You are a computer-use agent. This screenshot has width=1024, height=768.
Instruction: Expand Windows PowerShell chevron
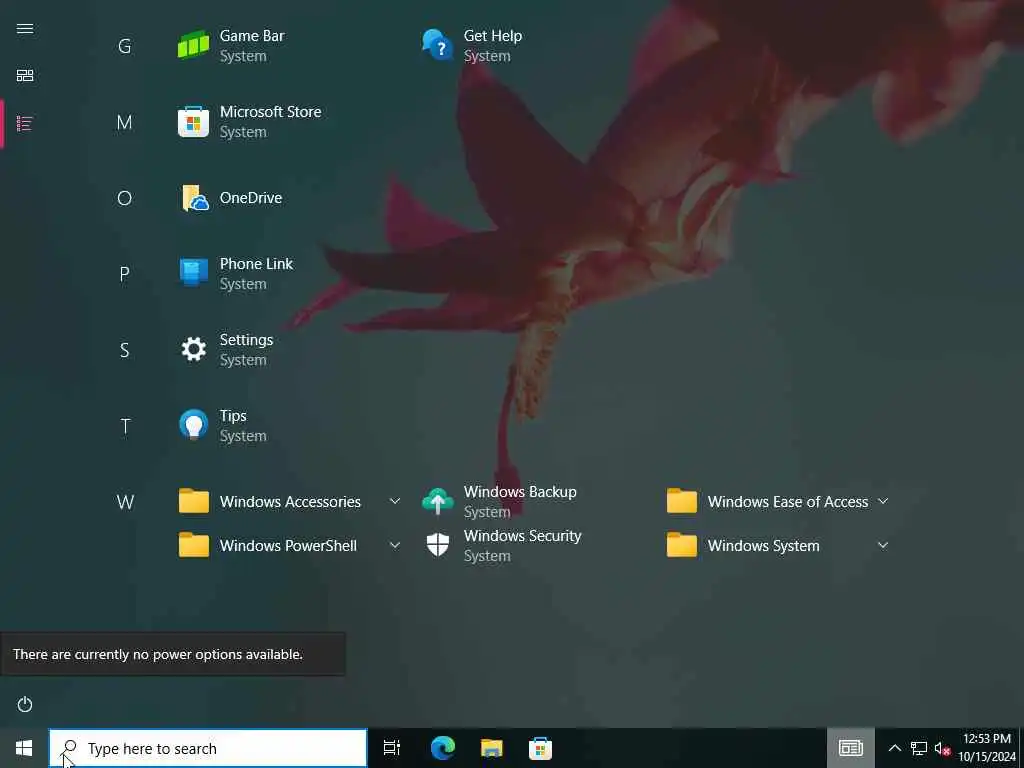click(395, 545)
